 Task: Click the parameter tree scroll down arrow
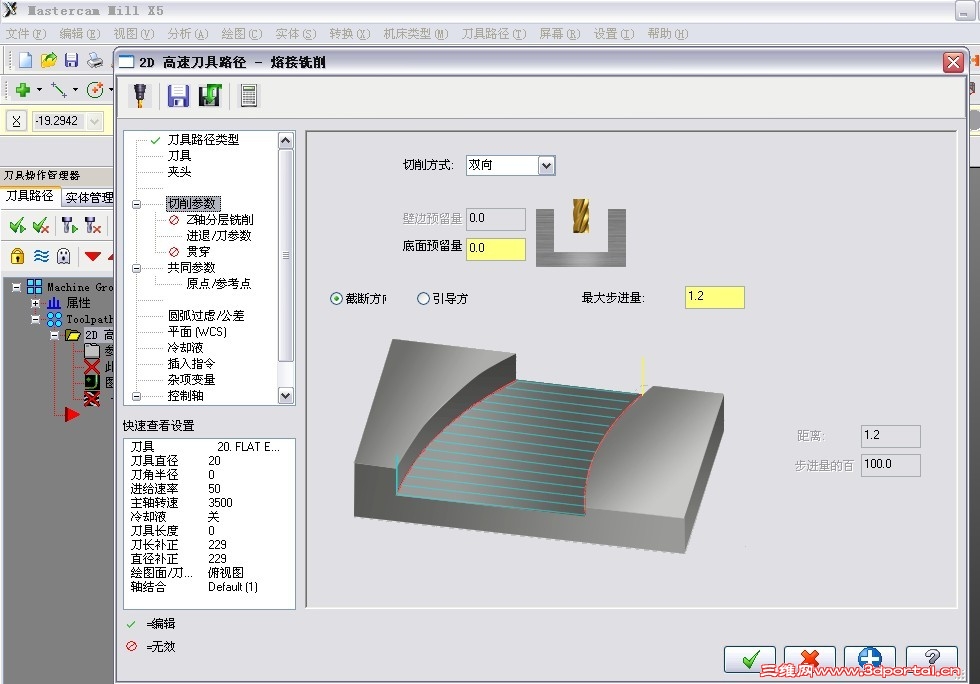pos(286,395)
